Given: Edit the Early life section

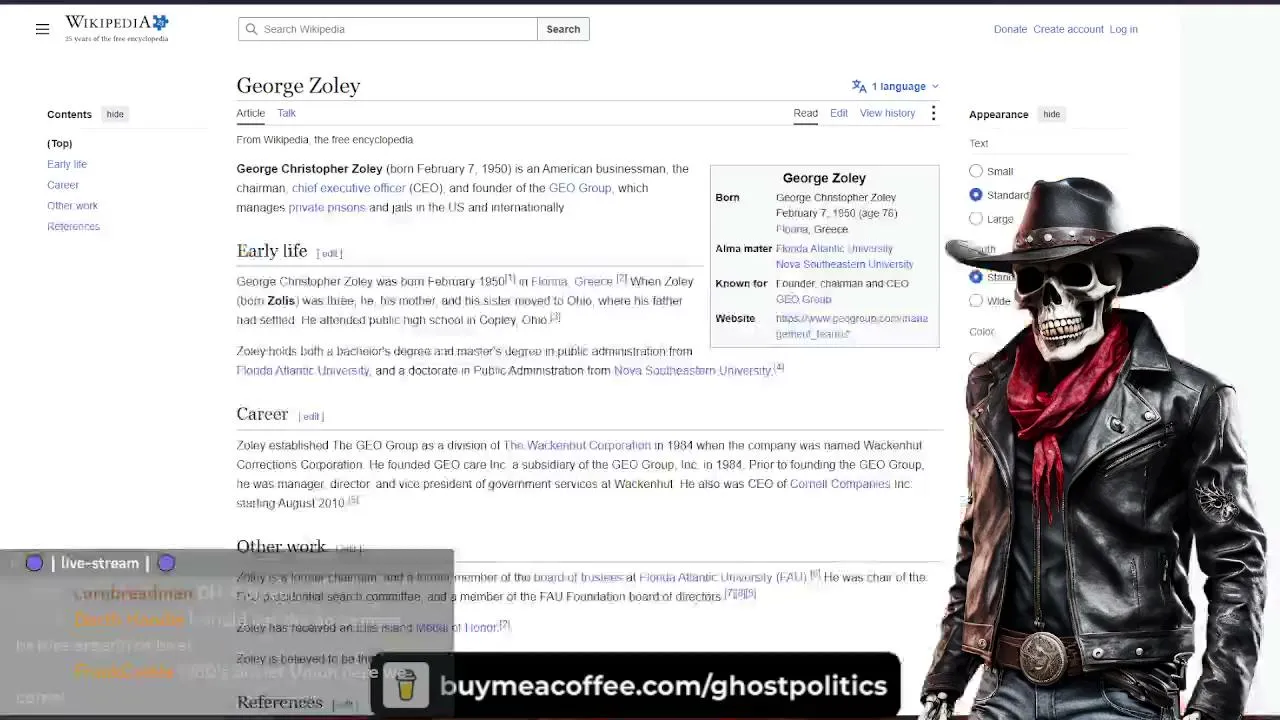Looking at the screenshot, I should pos(329,253).
